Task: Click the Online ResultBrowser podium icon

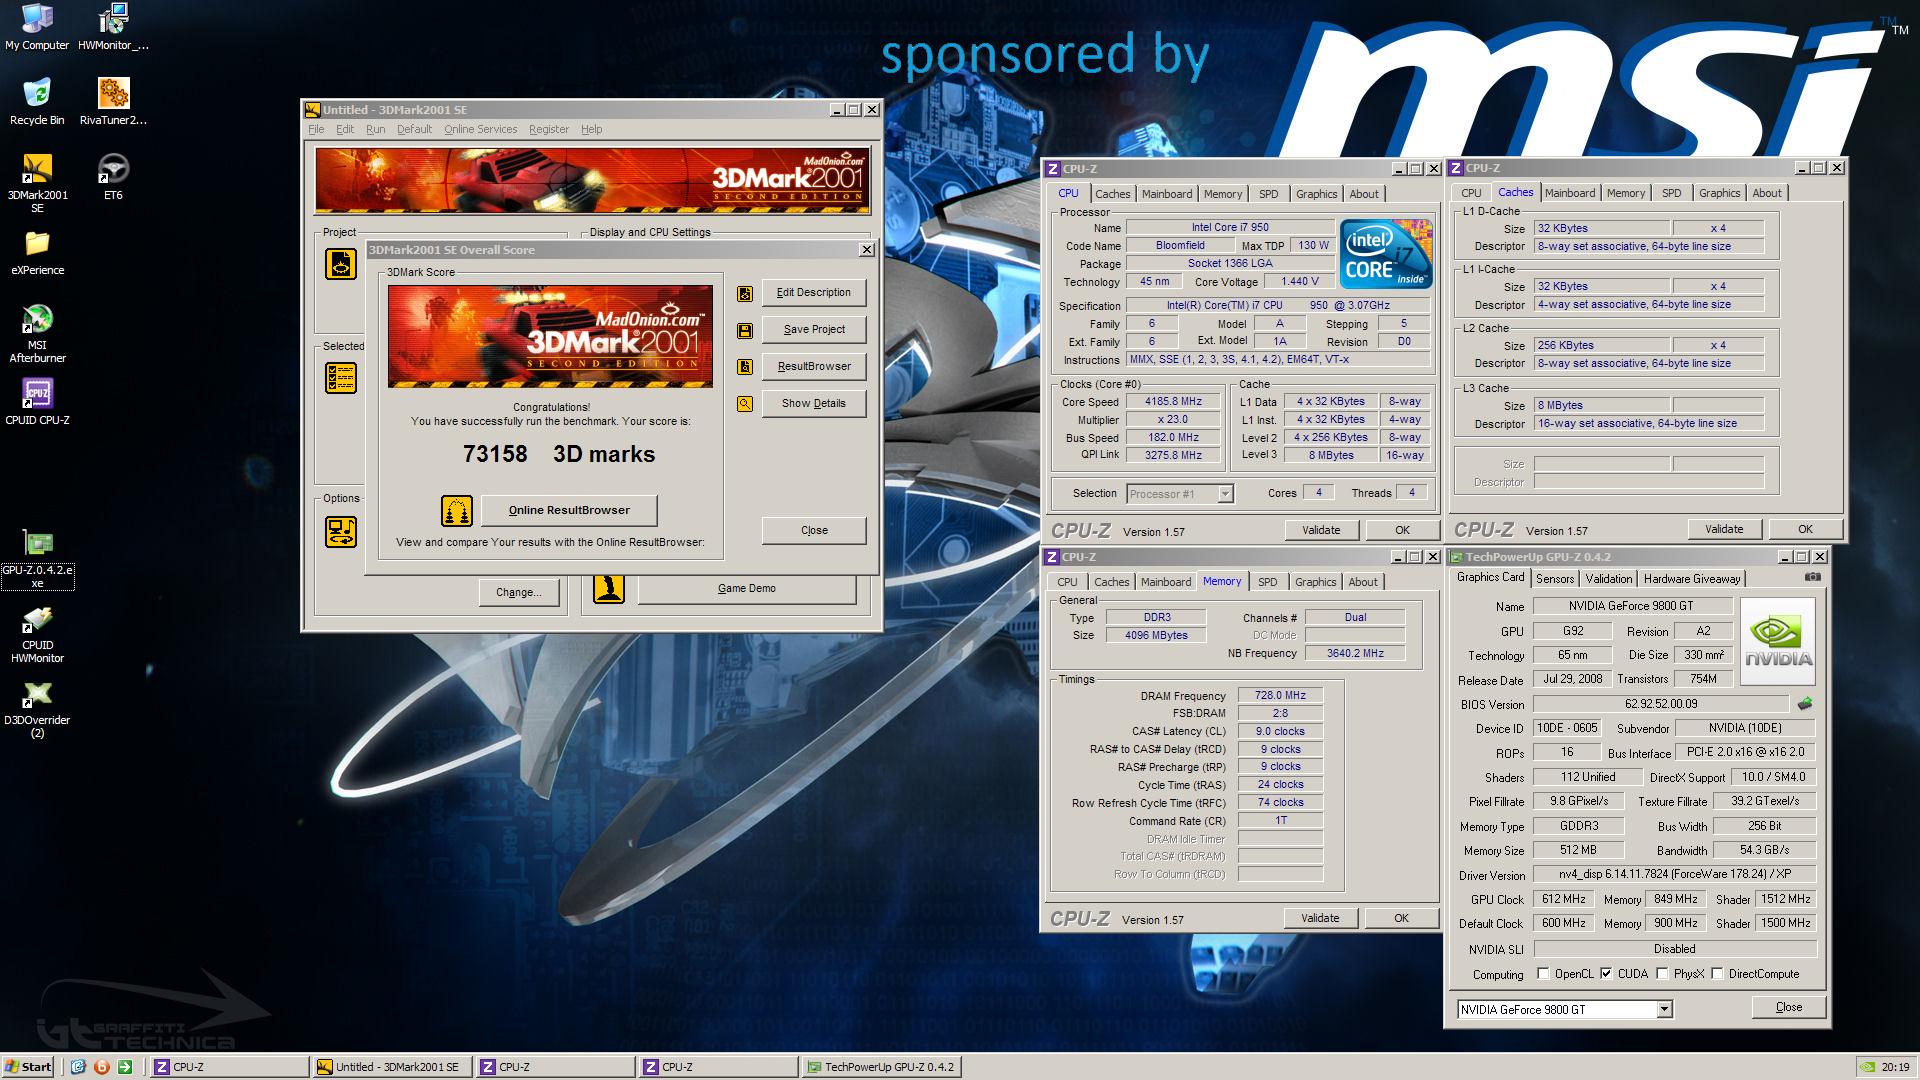Action: (457, 511)
